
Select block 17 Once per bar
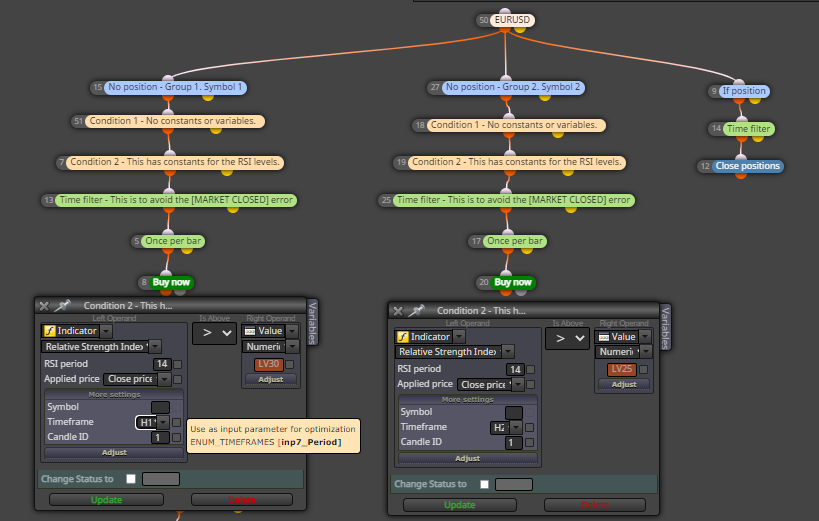[514, 241]
